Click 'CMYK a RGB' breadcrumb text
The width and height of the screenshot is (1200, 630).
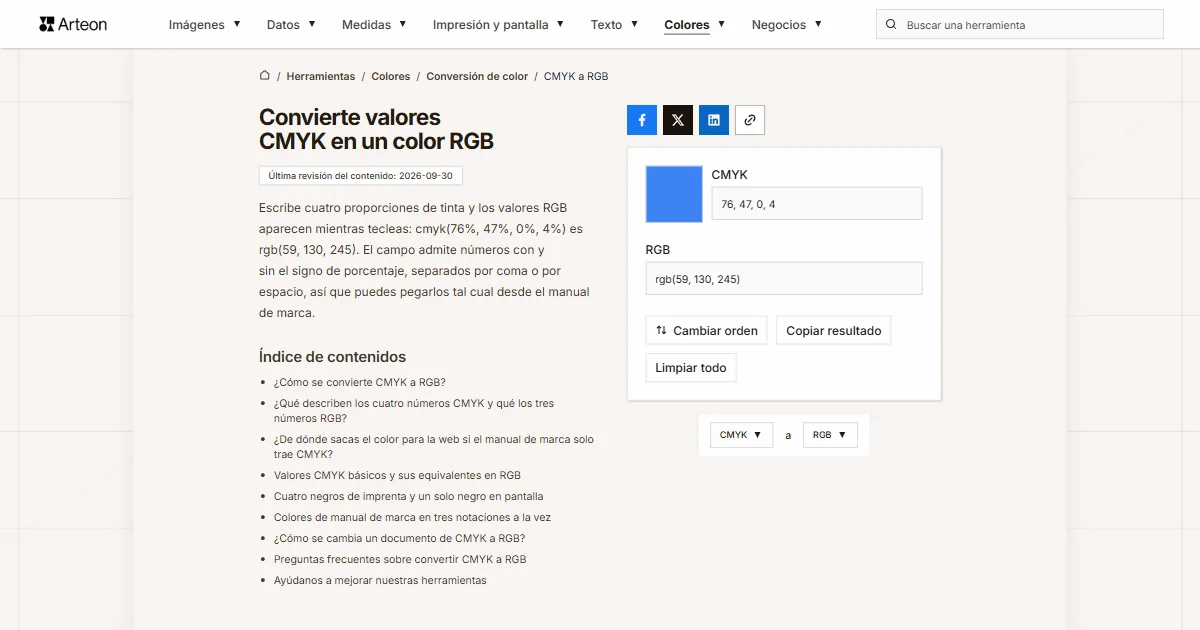pos(576,76)
